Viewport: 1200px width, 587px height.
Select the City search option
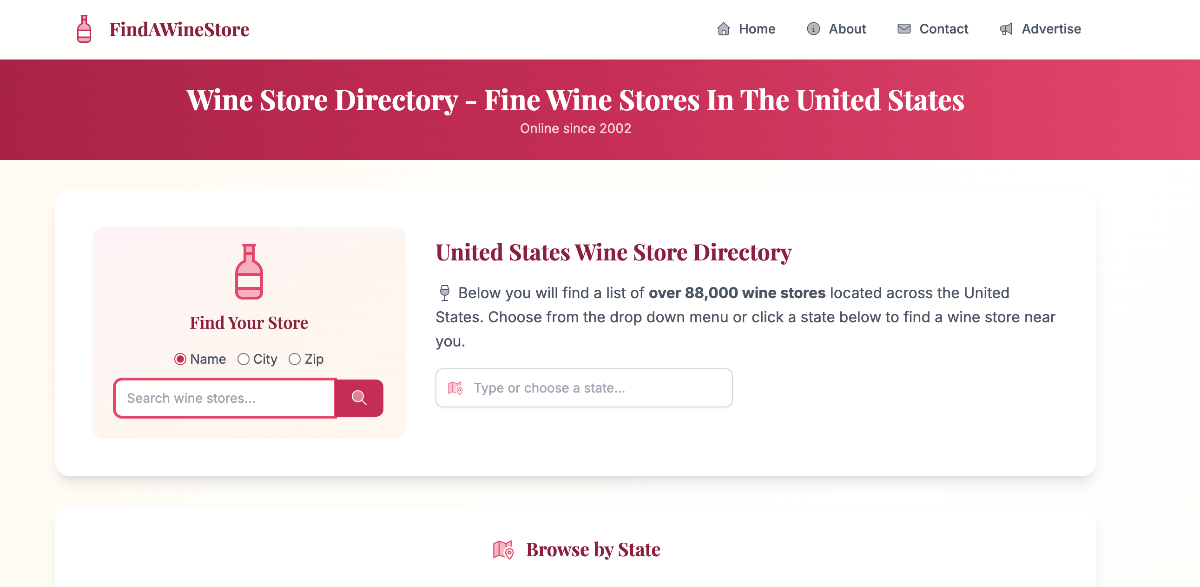(x=243, y=359)
